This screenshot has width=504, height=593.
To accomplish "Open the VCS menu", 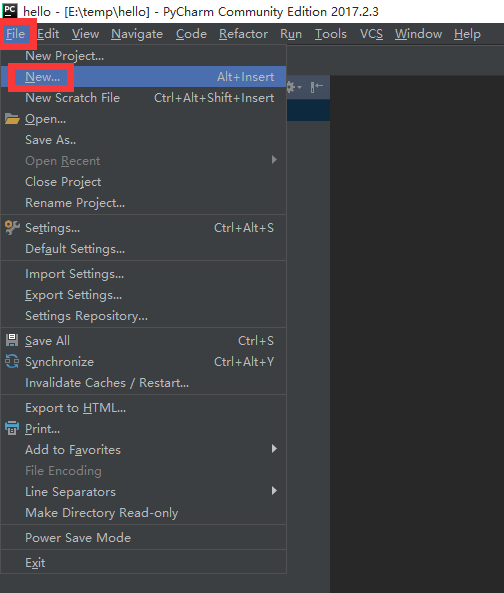I will 371,34.
